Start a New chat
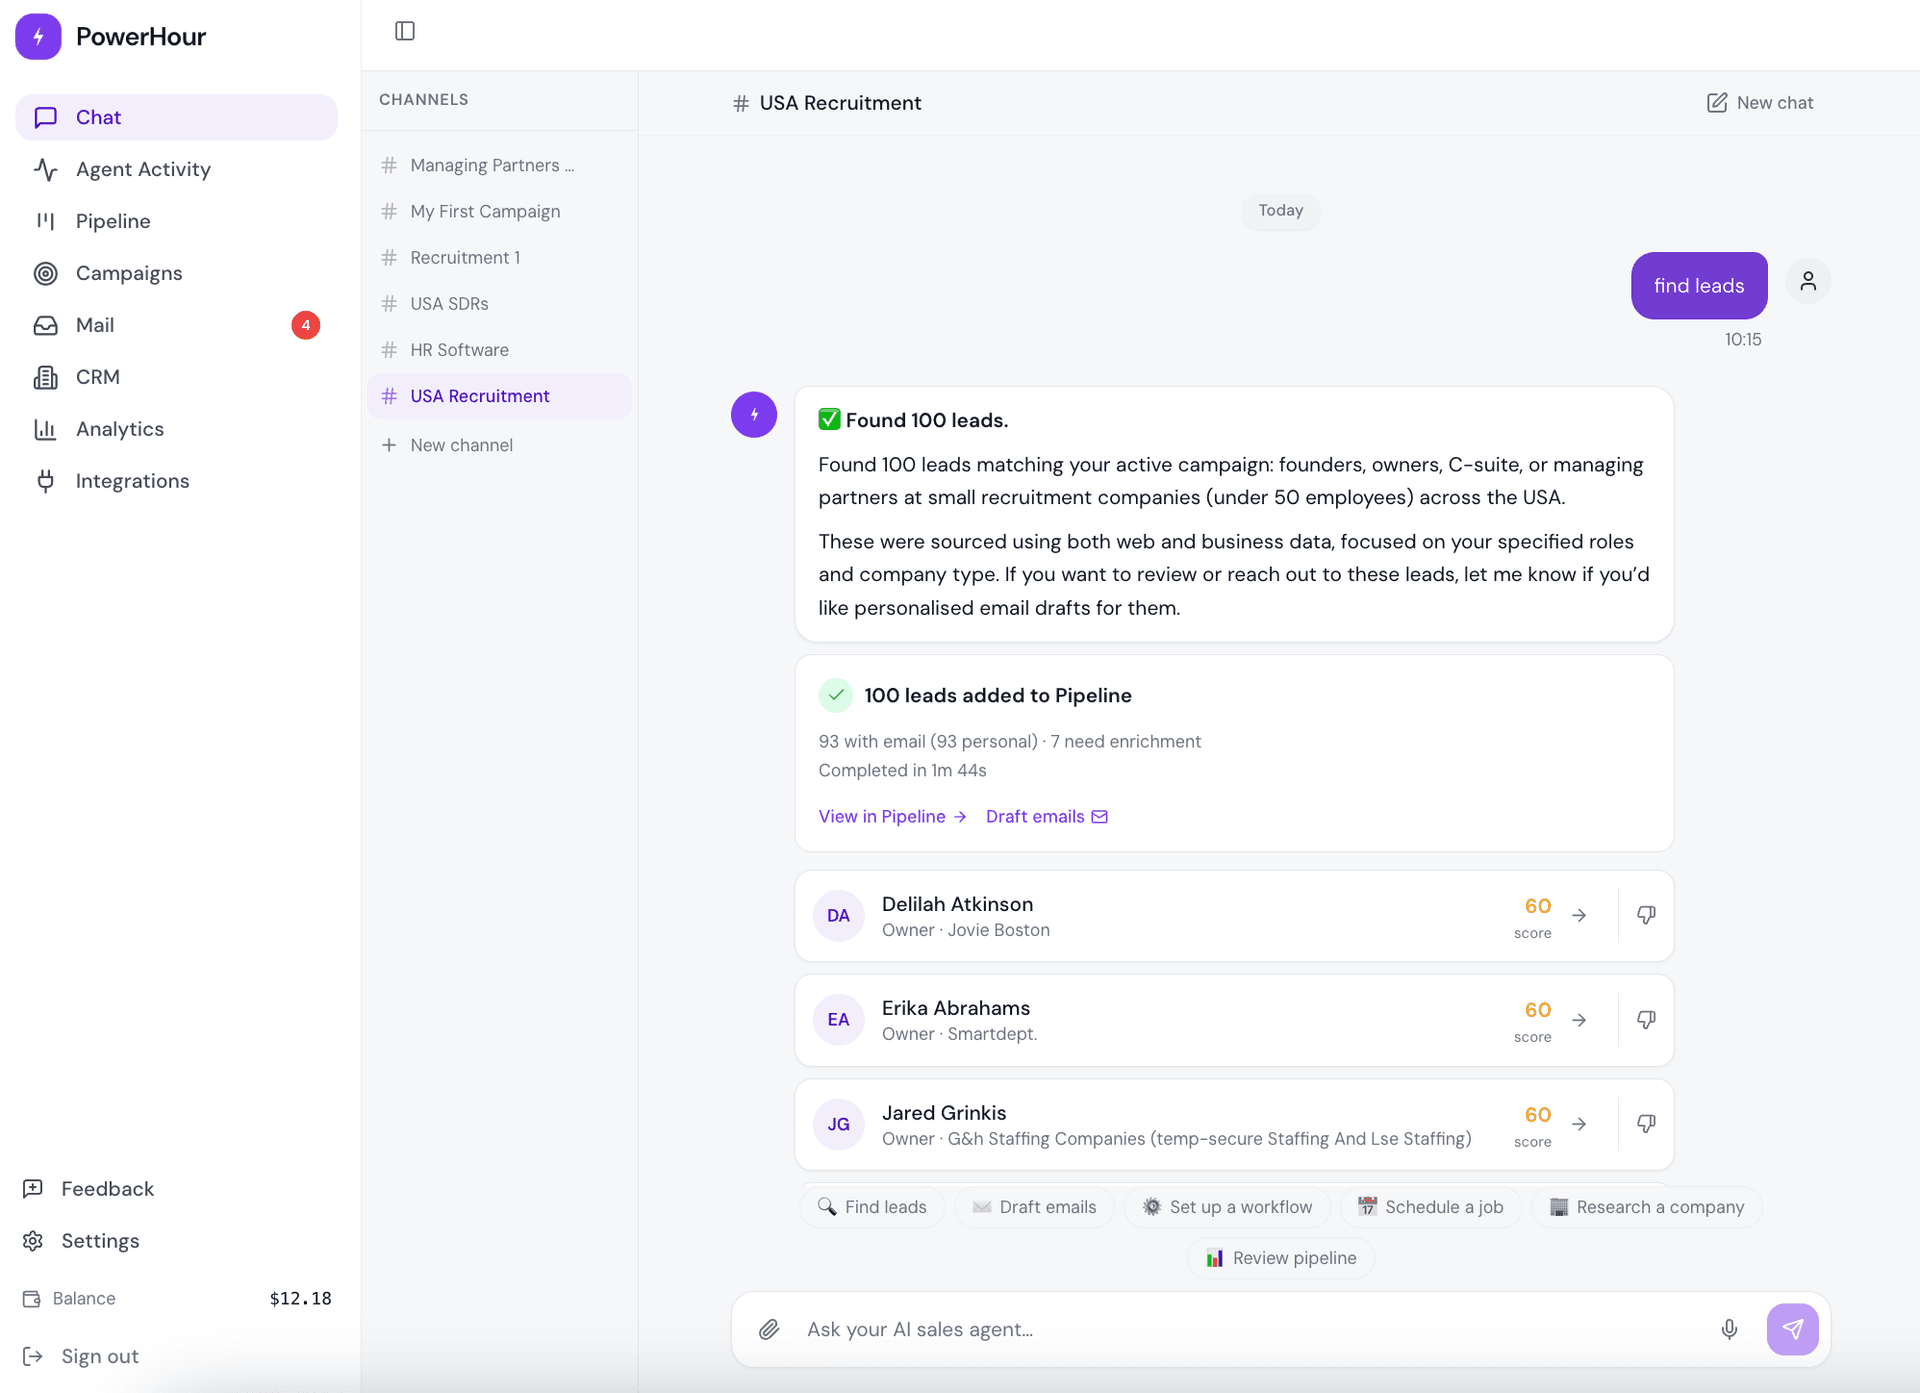 [1759, 103]
